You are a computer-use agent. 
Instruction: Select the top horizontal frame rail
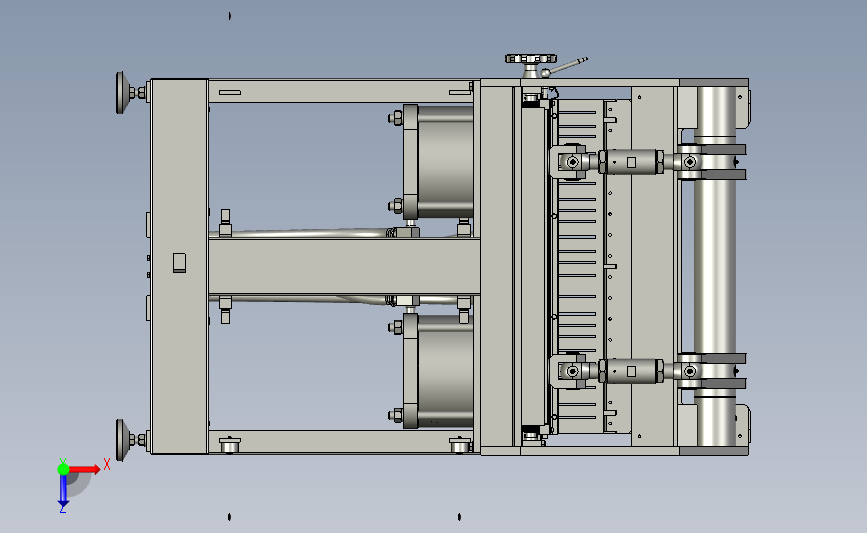tap(340, 91)
